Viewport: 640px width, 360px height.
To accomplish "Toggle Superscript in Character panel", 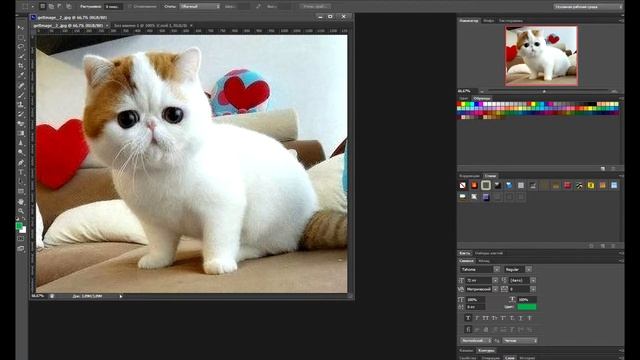I will pyautogui.click(x=503, y=318).
